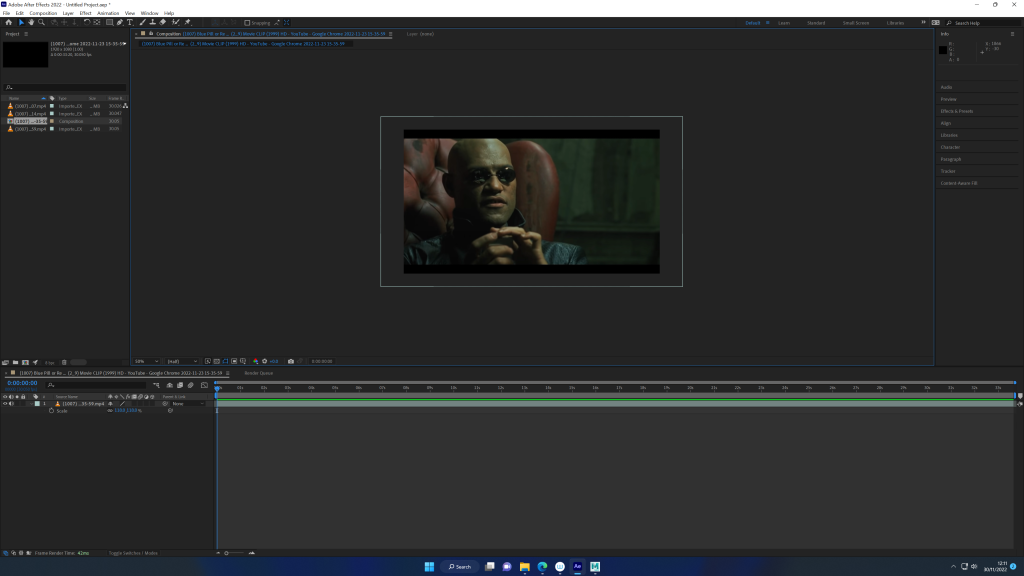The image size is (1024, 576).
Task: Open the Tracker panel
Action: pos(948,171)
